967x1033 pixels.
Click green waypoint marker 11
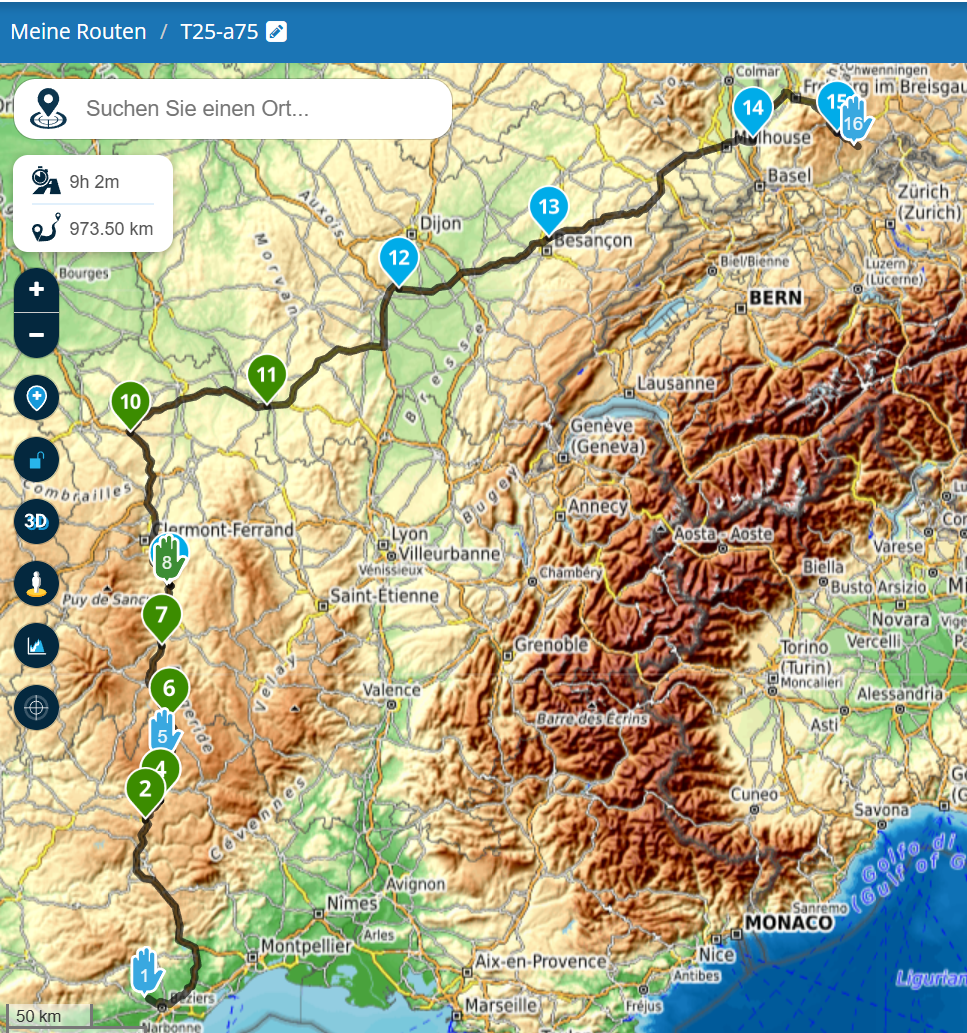(x=266, y=376)
